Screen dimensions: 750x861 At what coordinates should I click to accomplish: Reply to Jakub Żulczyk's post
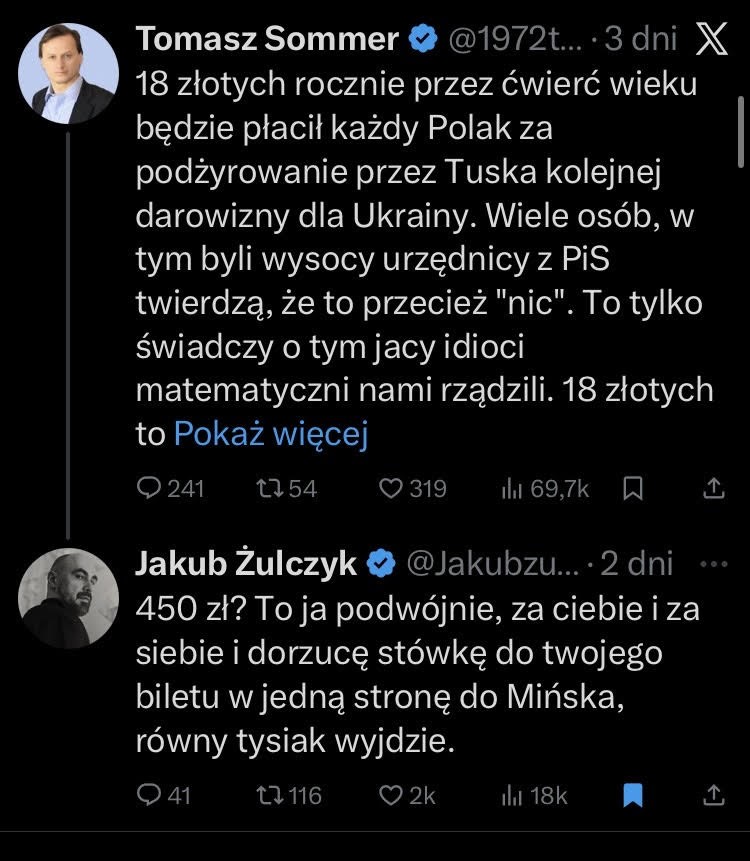point(149,795)
